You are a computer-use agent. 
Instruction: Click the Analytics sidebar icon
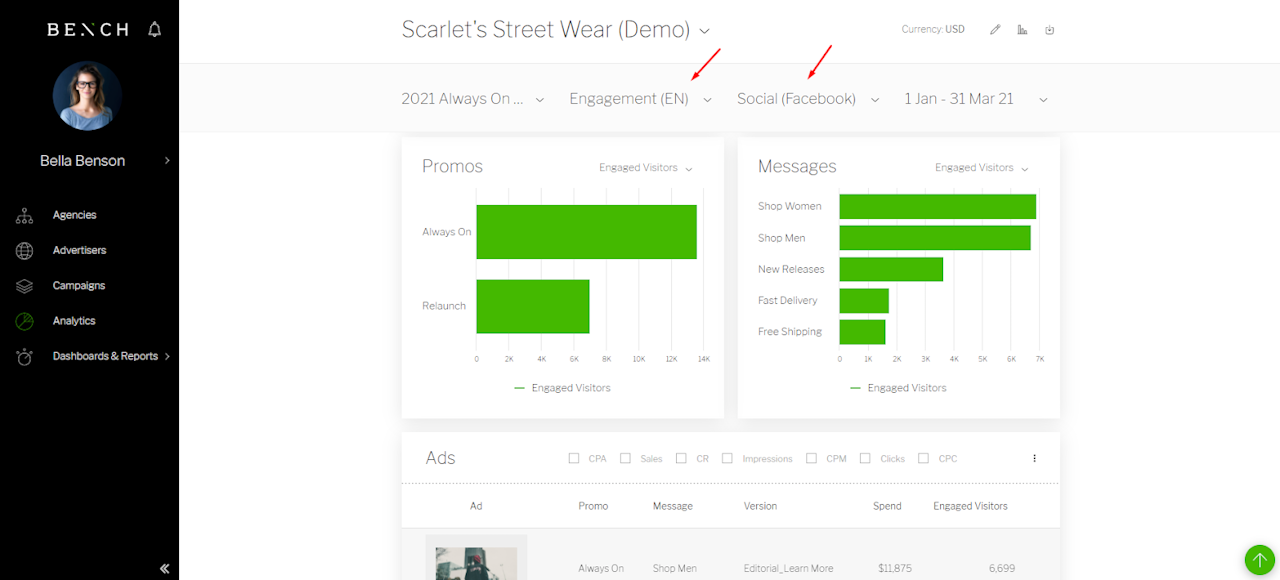pos(25,321)
